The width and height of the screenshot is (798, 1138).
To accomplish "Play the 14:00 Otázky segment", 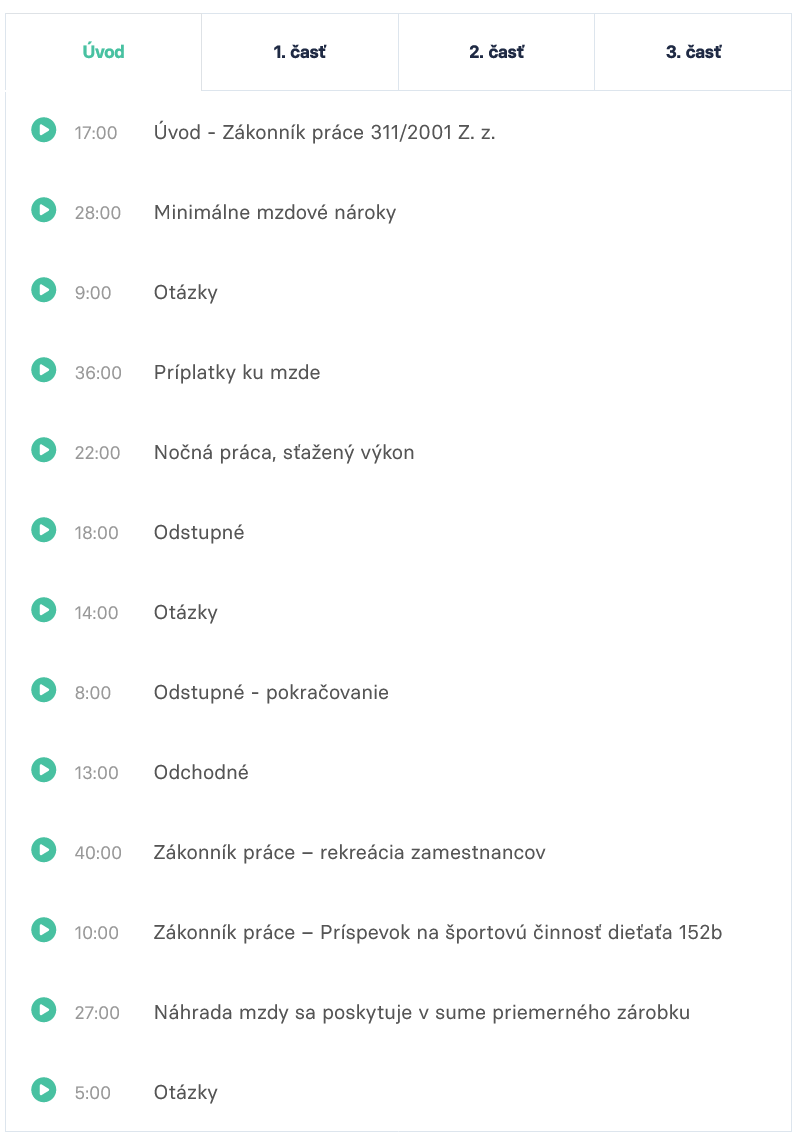I will (44, 610).
